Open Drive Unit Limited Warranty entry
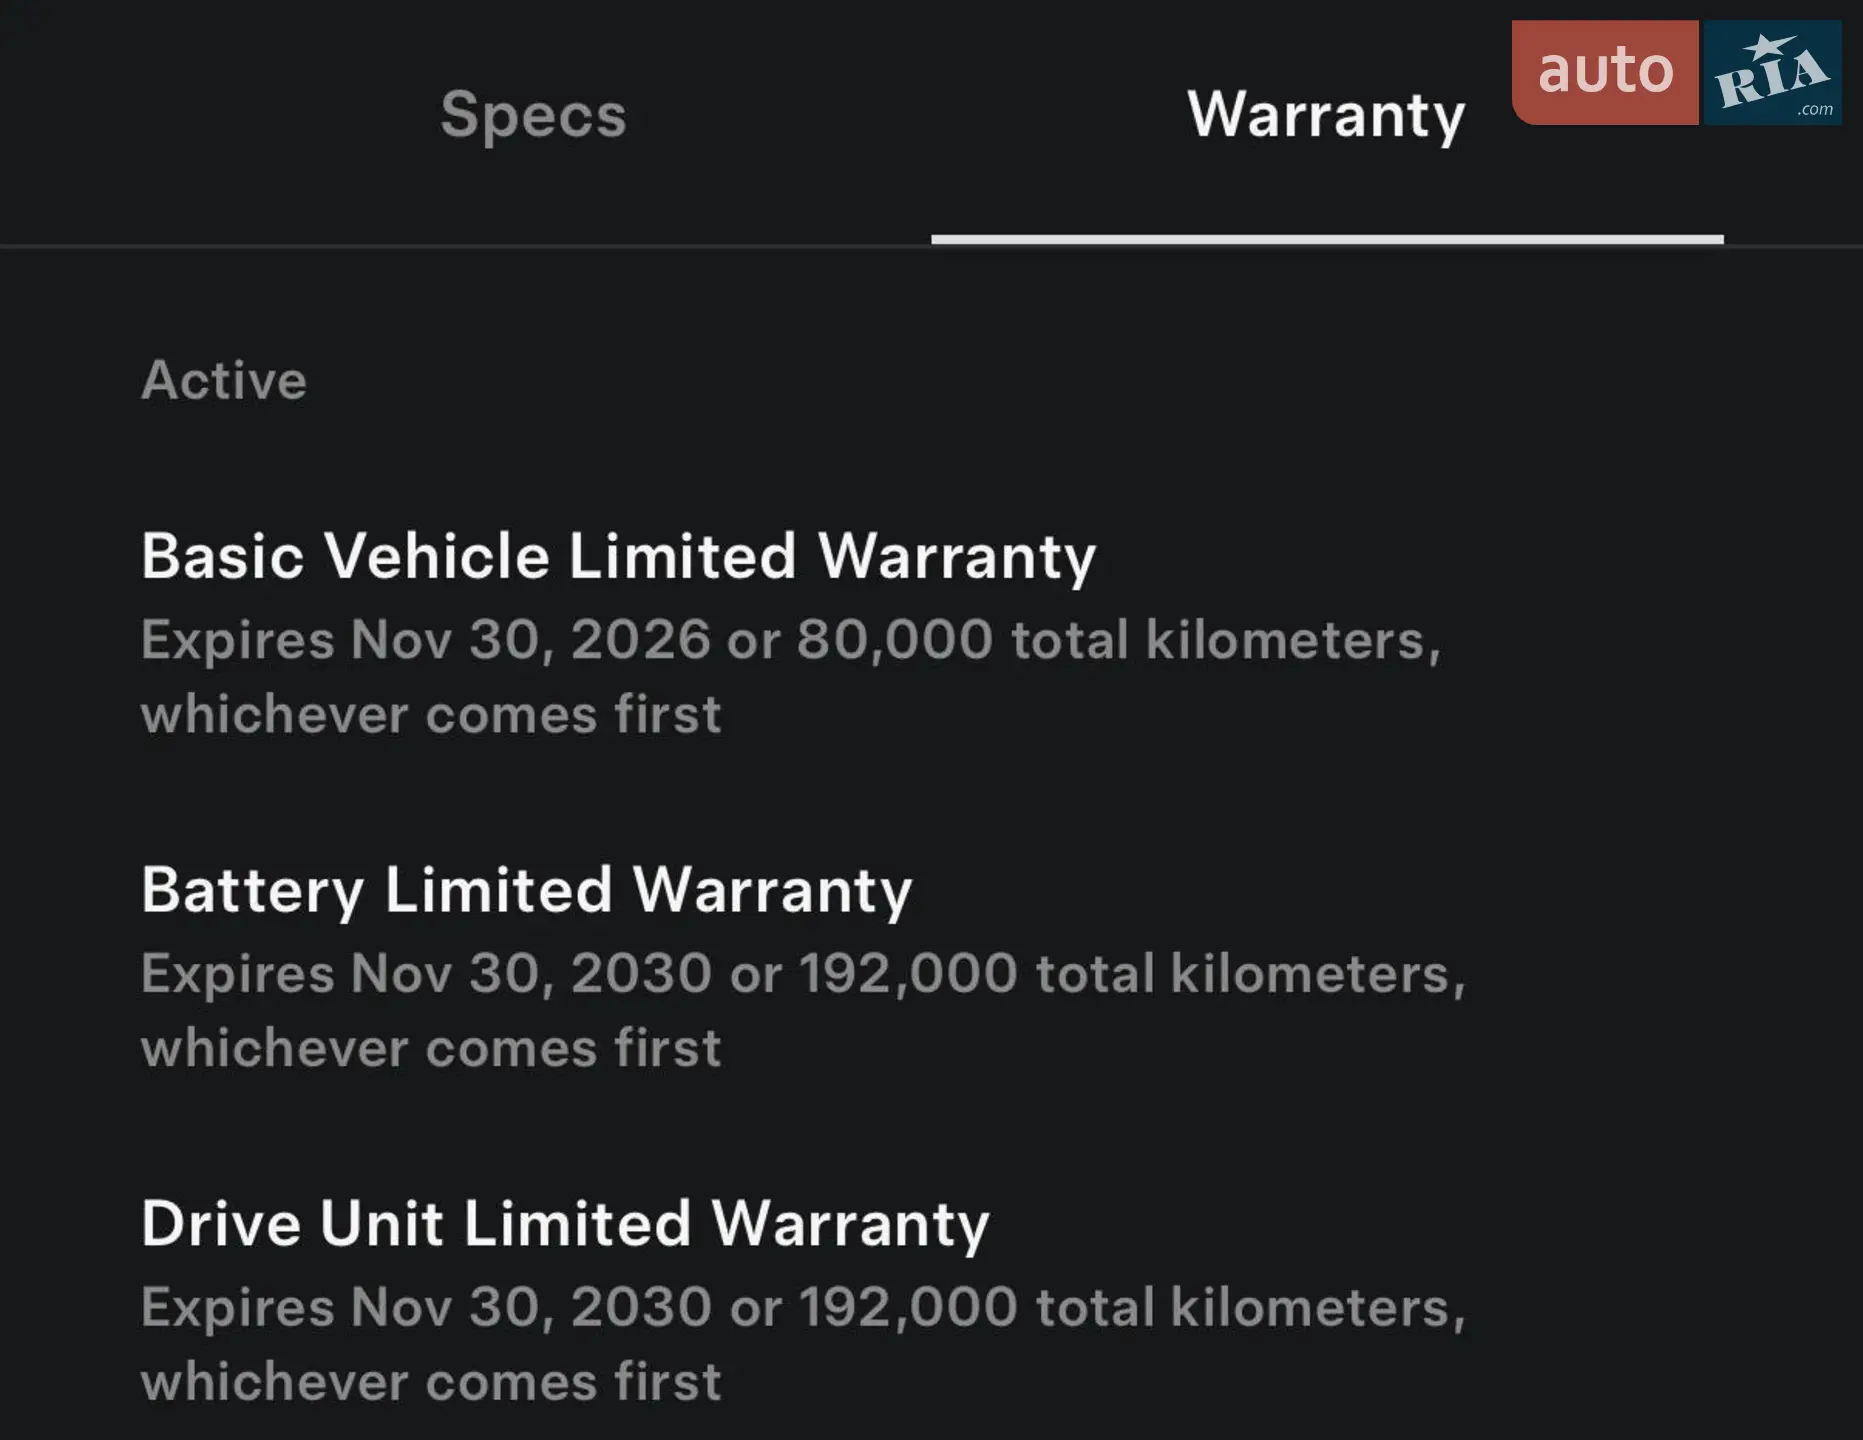 coord(565,1223)
